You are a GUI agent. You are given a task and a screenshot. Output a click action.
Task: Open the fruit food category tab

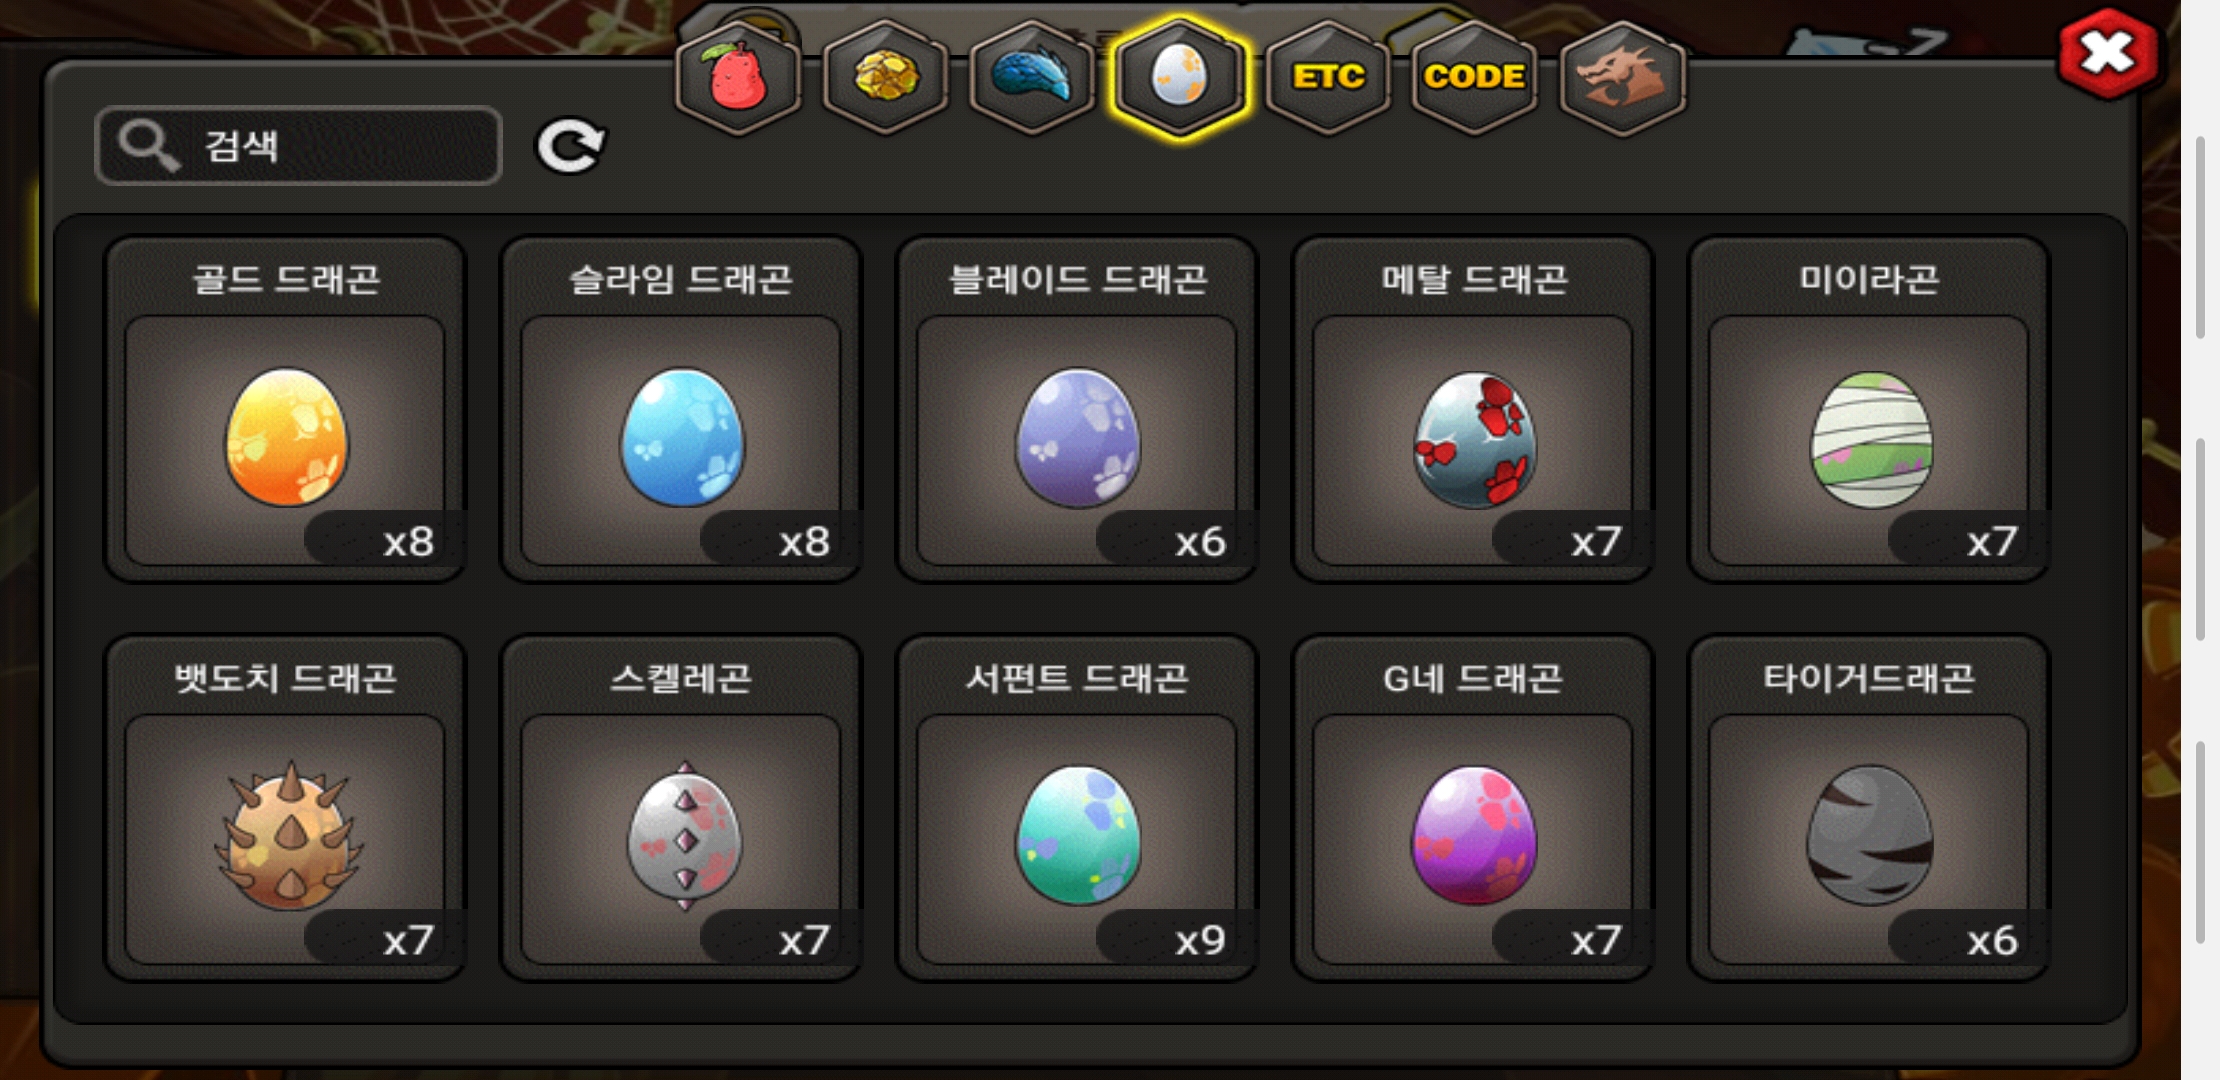pyautogui.click(x=738, y=78)
